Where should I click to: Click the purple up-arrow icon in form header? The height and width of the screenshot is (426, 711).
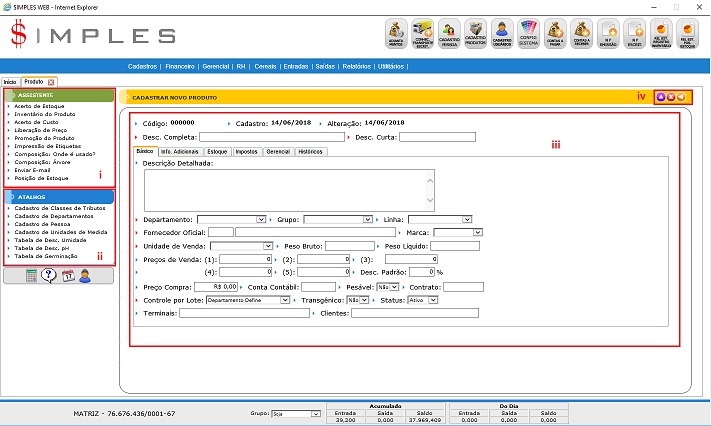click(x=661, y=97)
